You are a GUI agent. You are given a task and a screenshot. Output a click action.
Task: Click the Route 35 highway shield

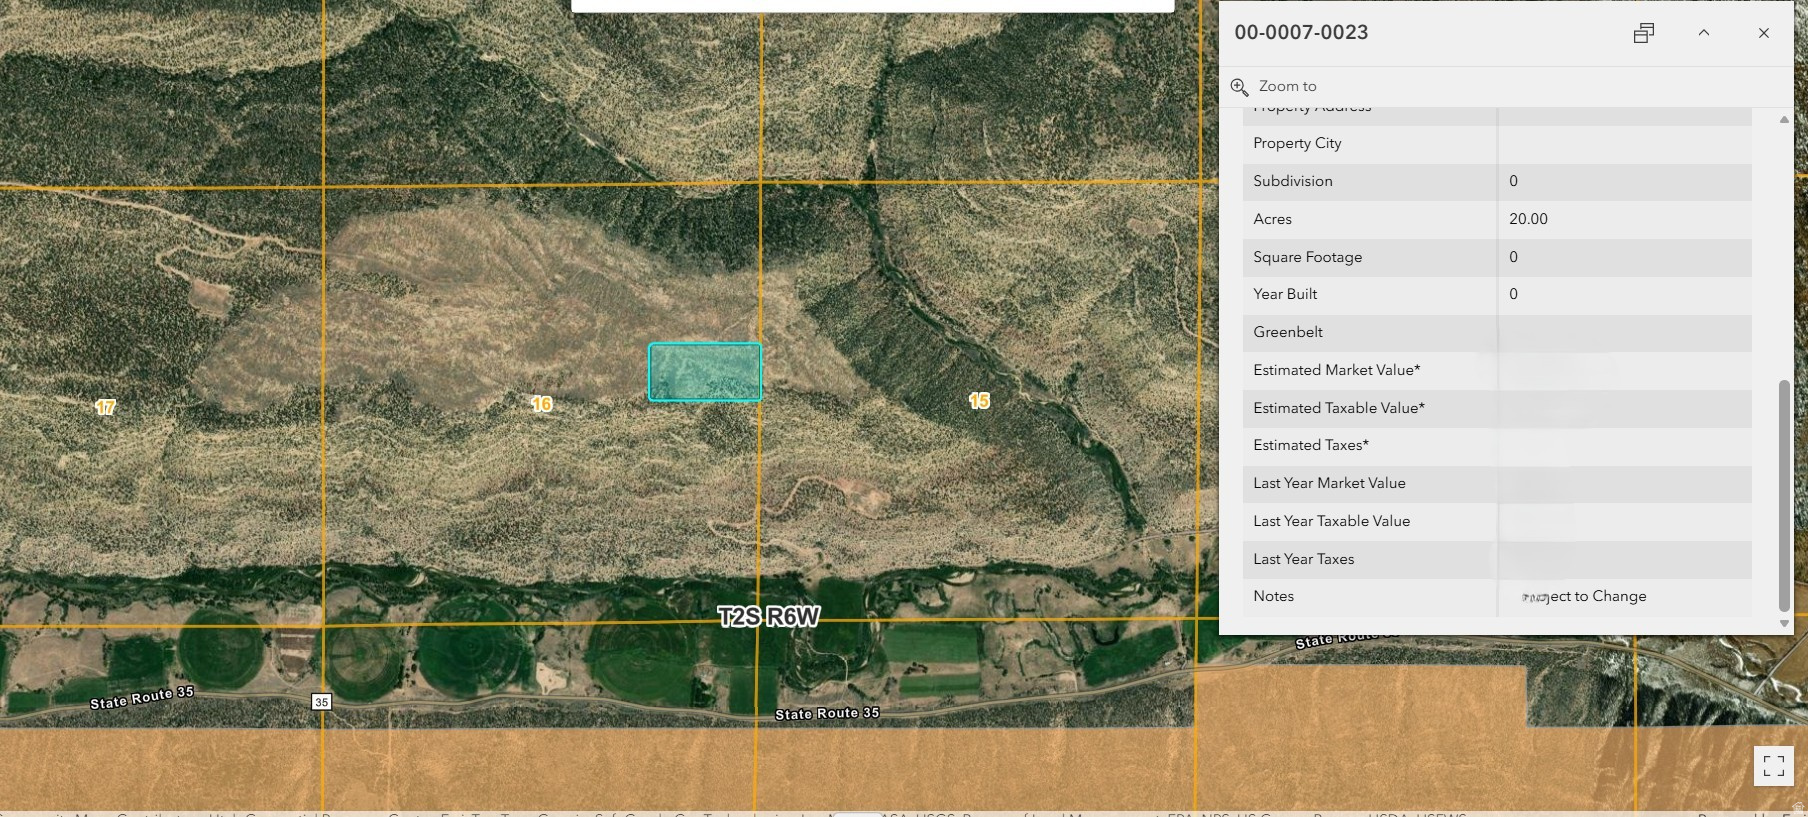[321, 701]
